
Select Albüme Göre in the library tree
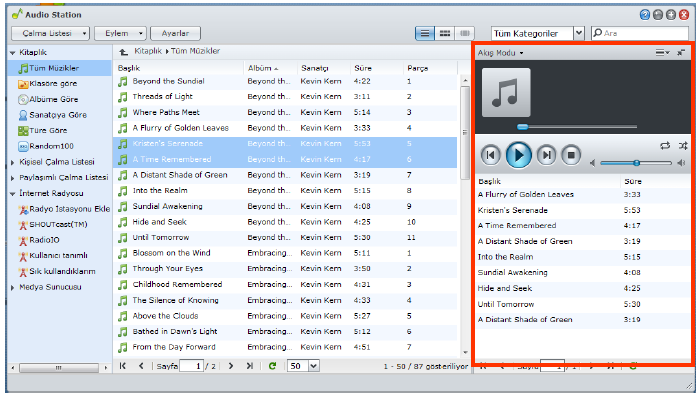tap(54, 99)
